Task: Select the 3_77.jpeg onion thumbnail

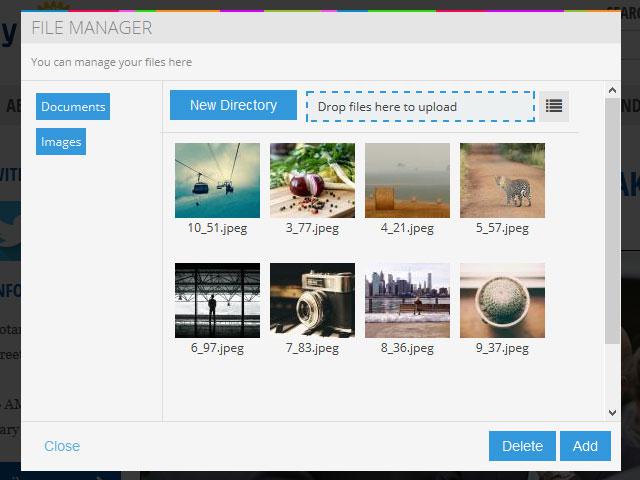Action: click(x=312, y=180)
